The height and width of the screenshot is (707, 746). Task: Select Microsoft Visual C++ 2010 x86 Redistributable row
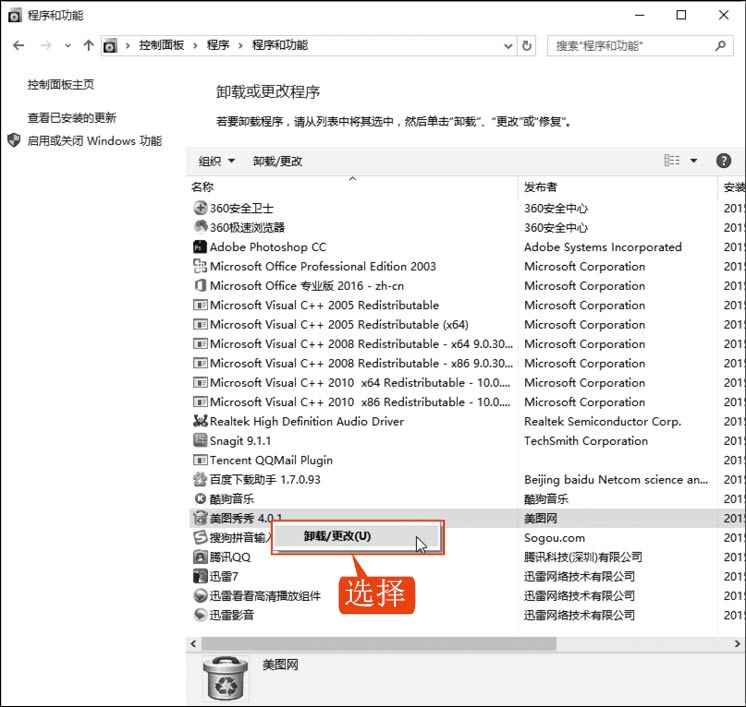coord(466,402)
